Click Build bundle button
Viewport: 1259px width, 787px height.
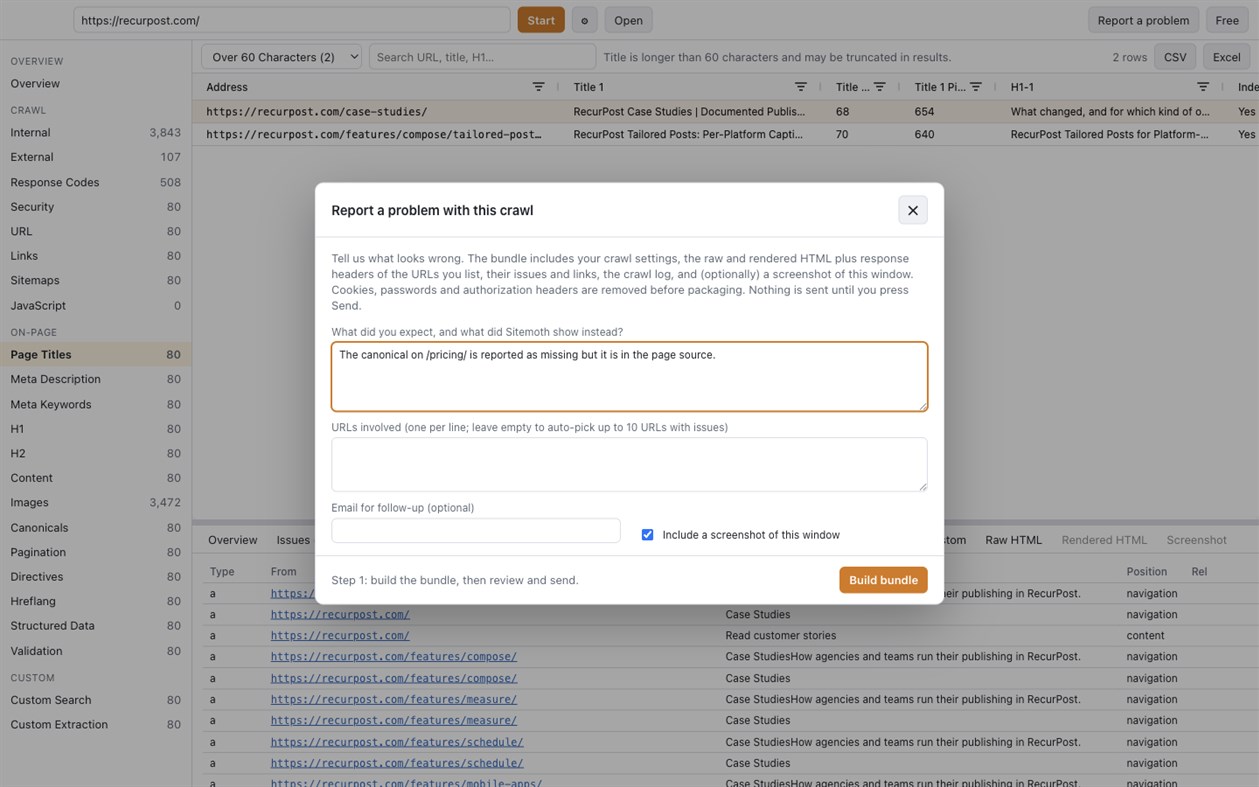883,580
